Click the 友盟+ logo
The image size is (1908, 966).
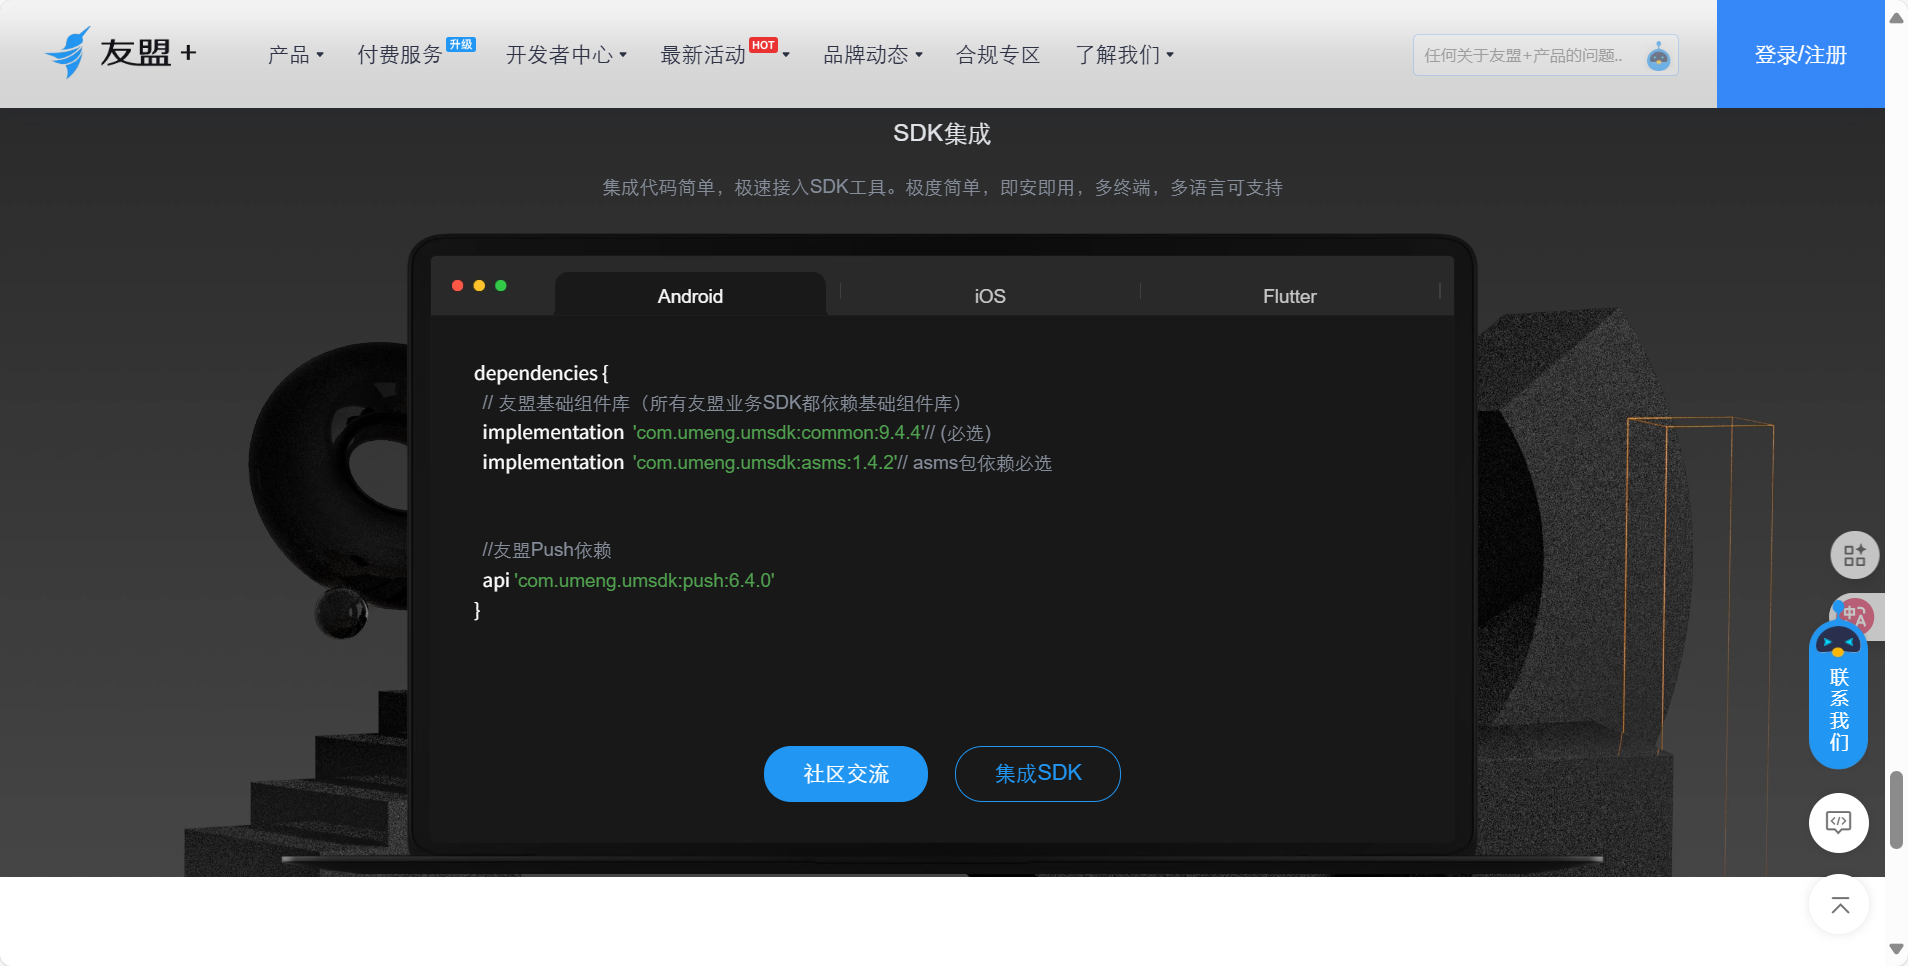(x=121, y=52)
